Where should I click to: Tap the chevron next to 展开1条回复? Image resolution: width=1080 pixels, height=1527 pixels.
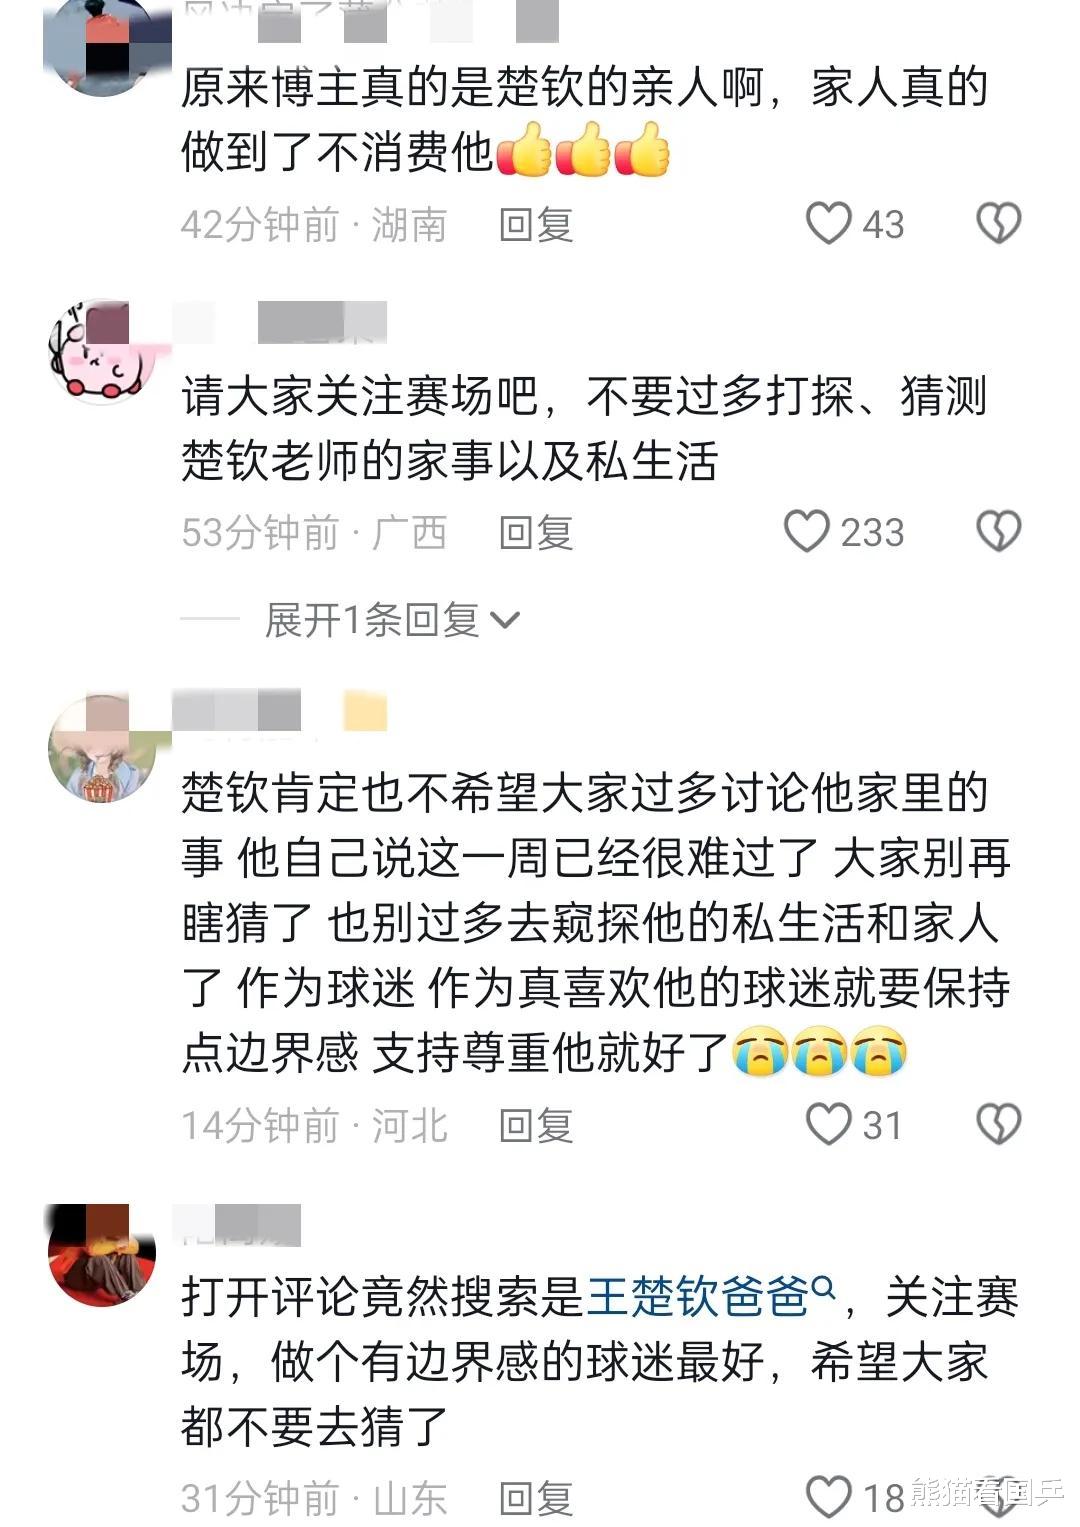(505, 621)
